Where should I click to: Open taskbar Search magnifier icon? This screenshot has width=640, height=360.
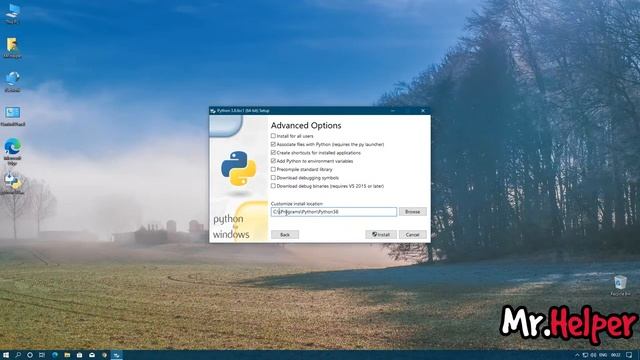click(18, 355)
